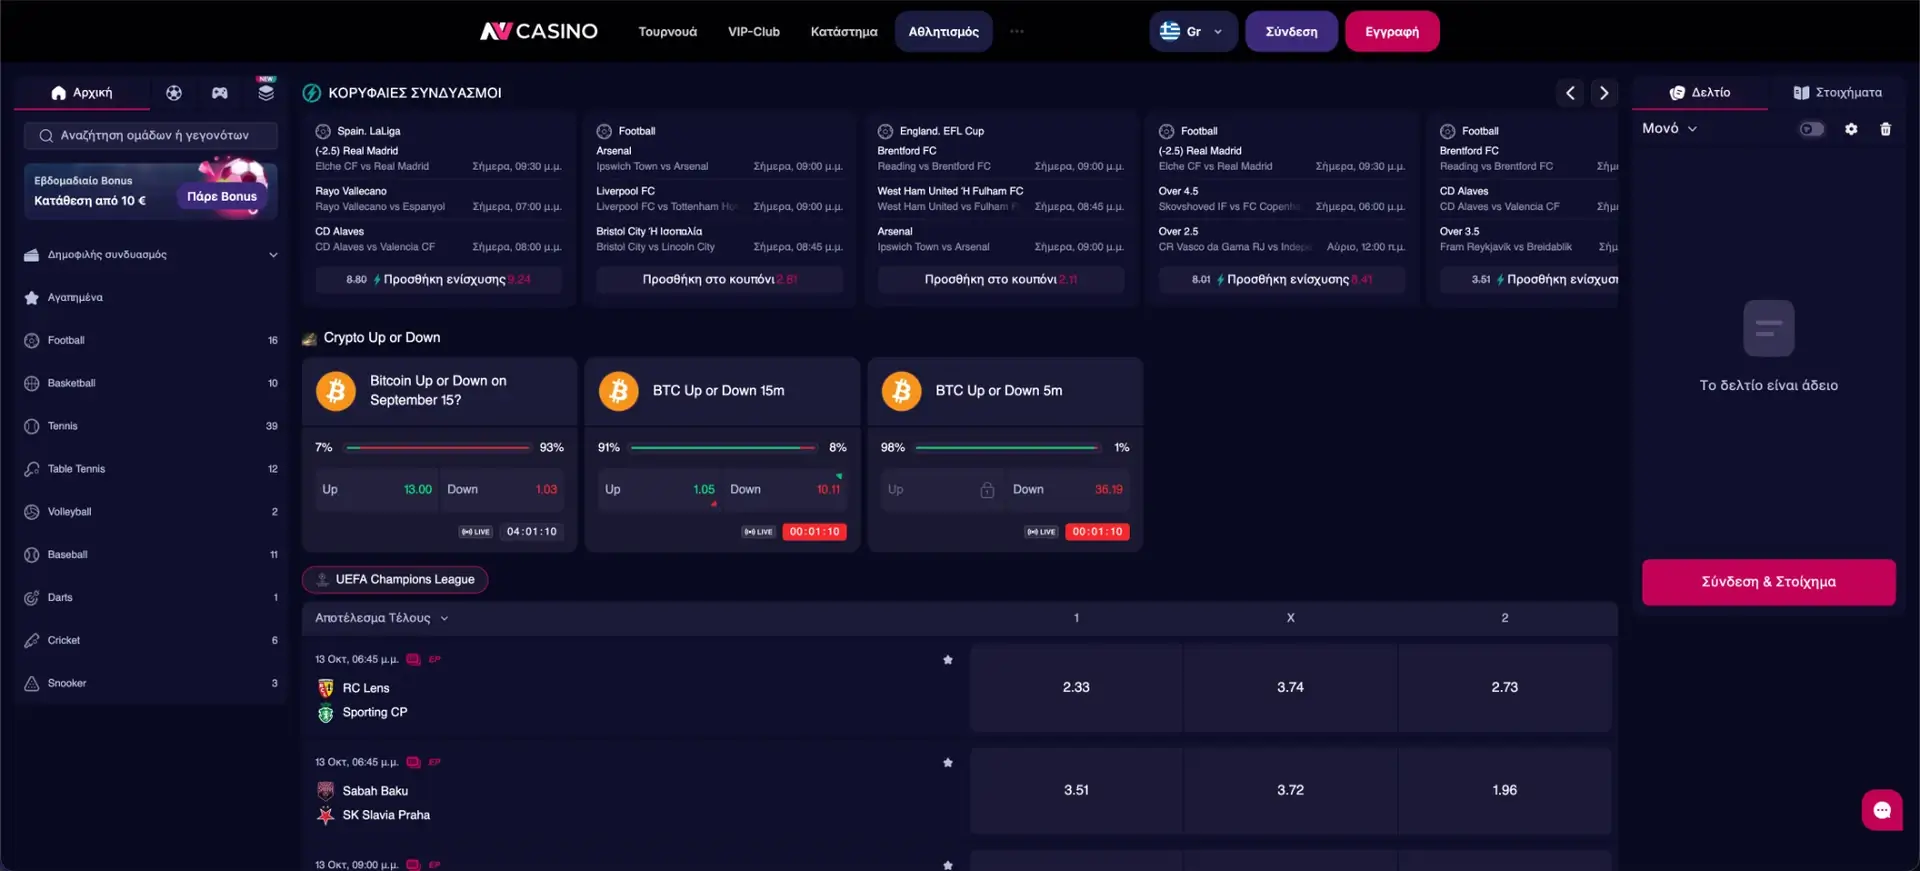Open the Gr language dropdown
This screenshot has width=1920, height=871.
pos(1193,31)
